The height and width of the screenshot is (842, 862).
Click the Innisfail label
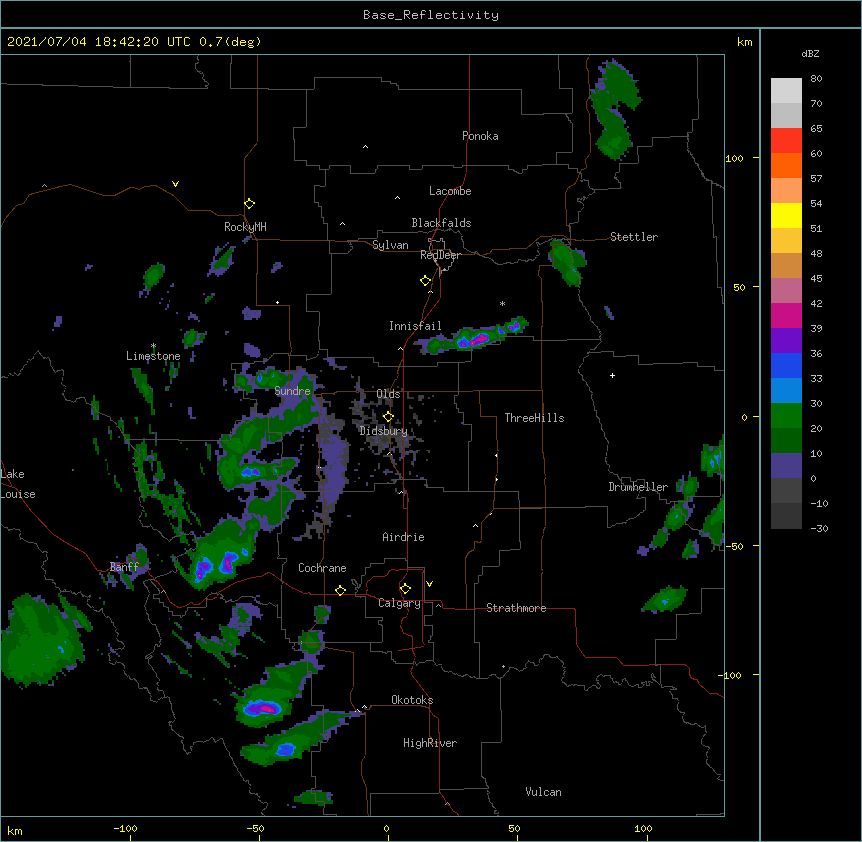click(x=415, y=326)
